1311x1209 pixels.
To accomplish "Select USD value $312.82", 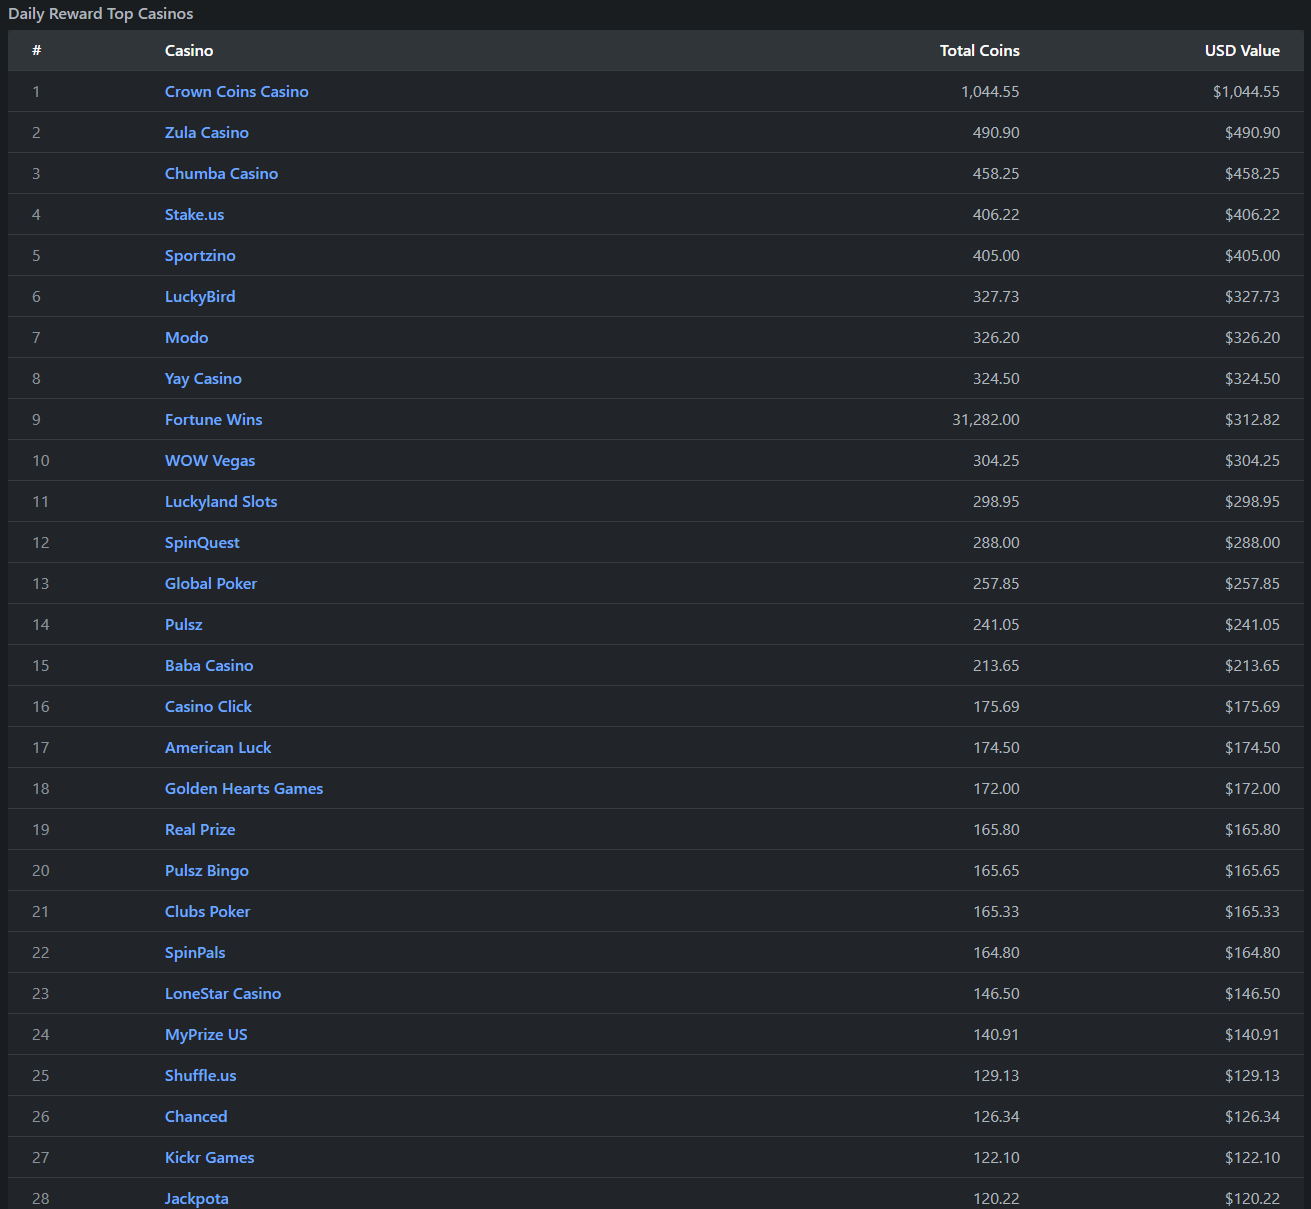I will (x=1252, y=419).
